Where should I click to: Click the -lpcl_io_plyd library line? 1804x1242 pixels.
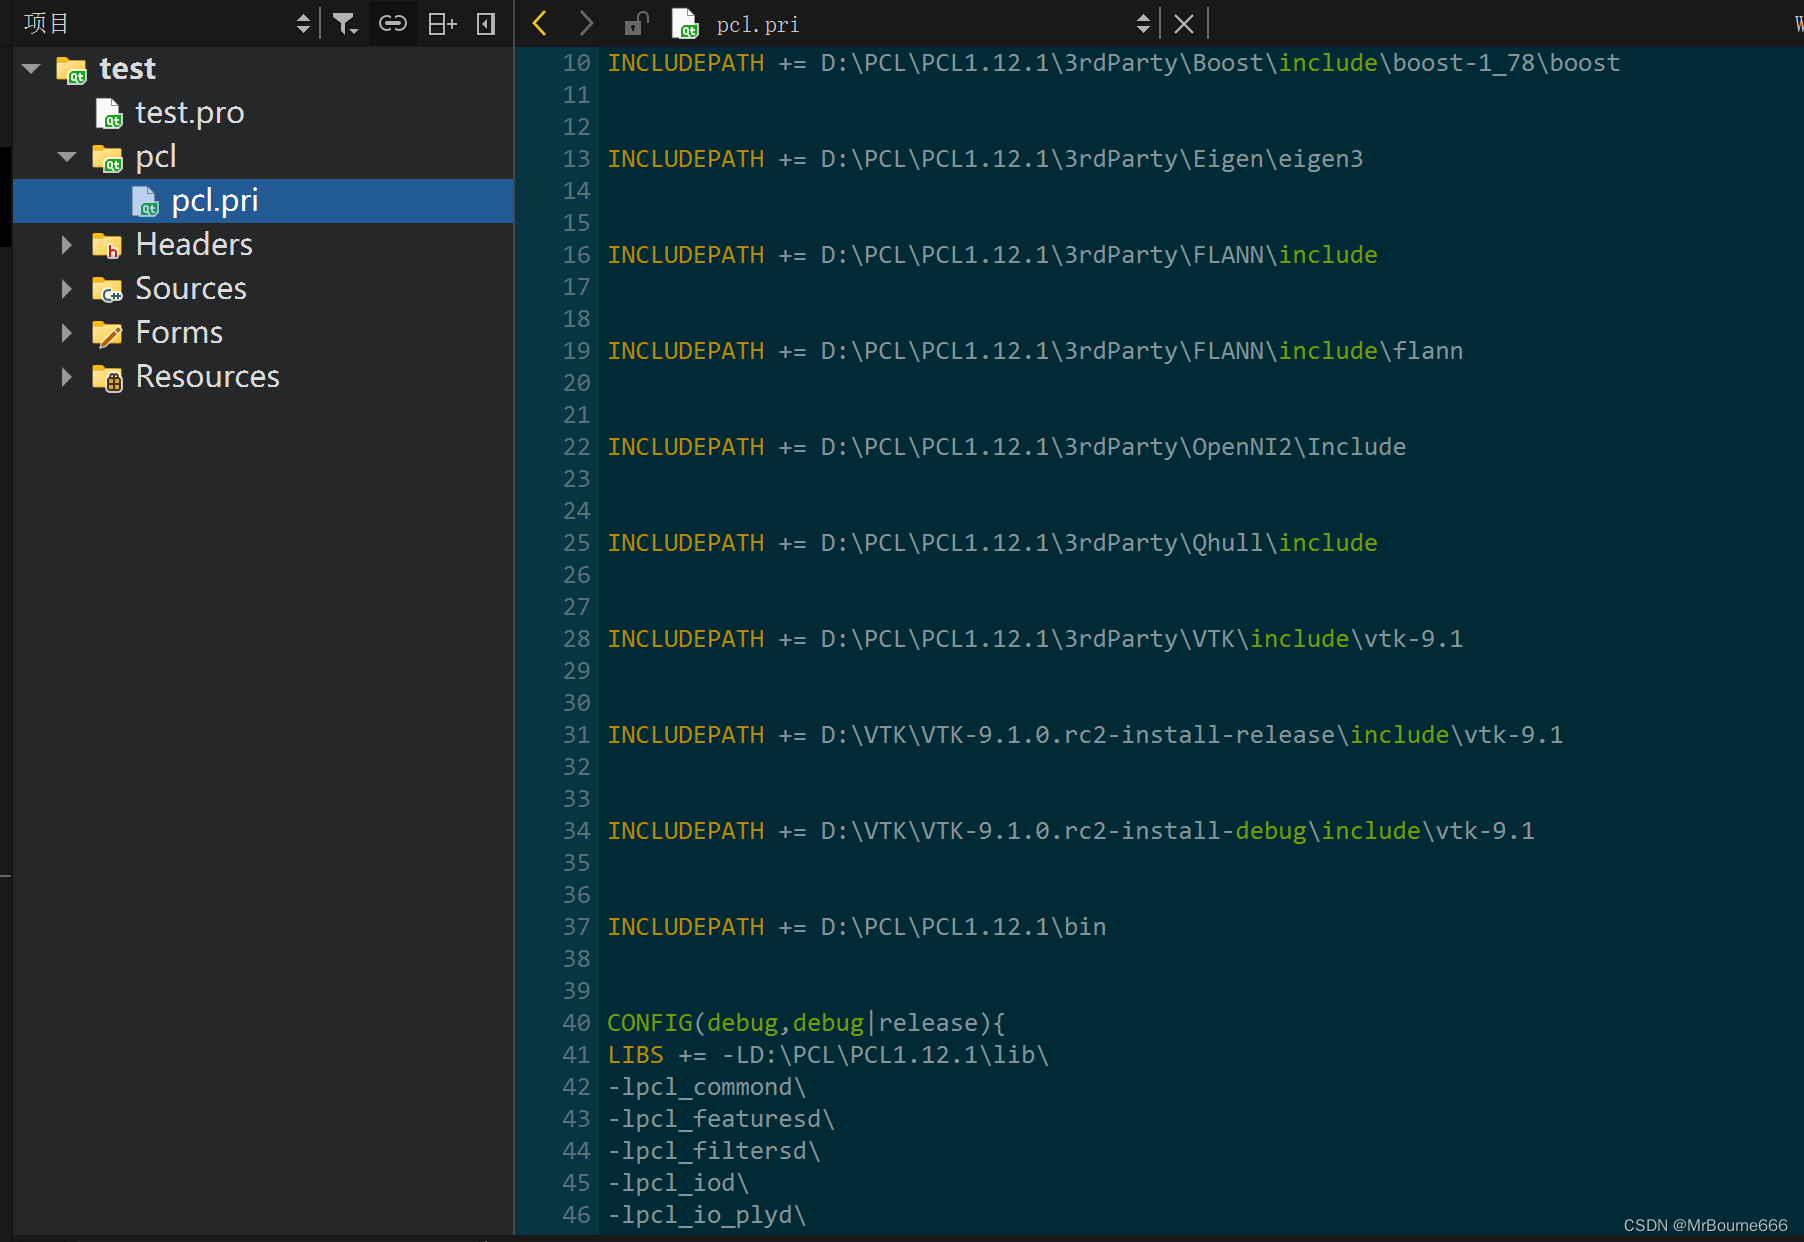(x=706, y=1215)
